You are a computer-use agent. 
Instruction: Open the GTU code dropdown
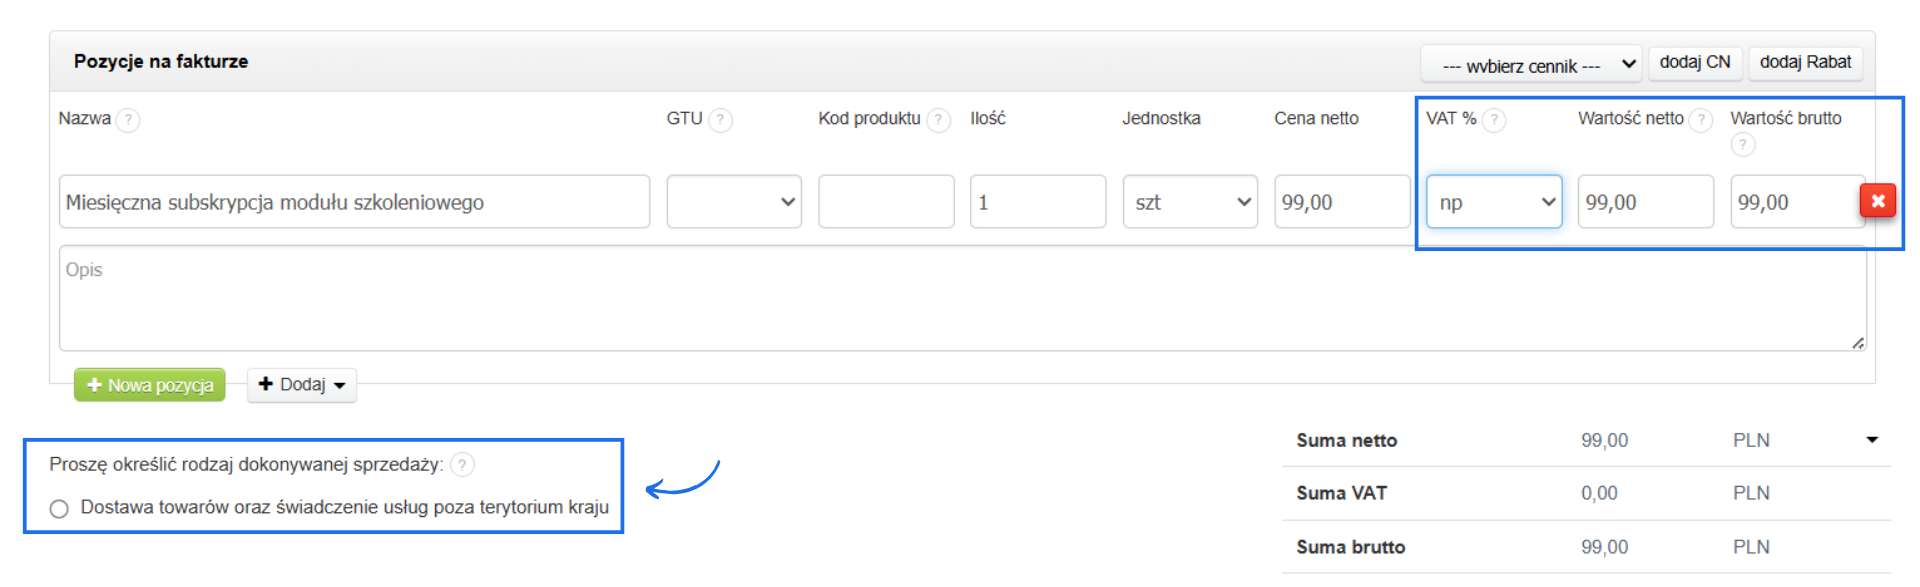point(734,202)
